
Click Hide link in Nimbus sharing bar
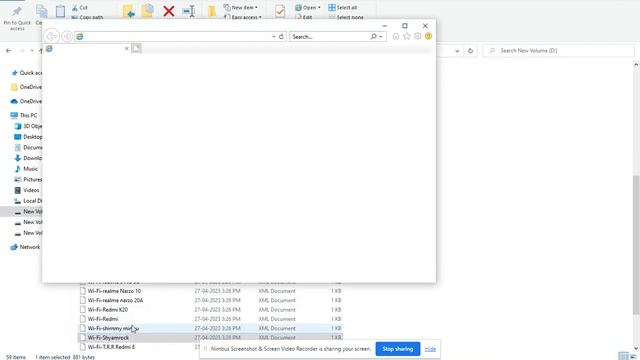(x=430, y=349)
